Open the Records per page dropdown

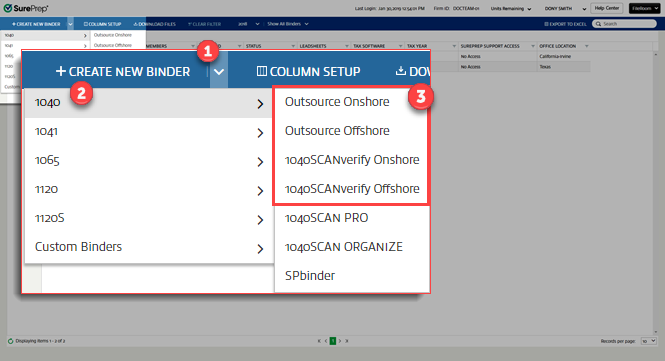tap(648, 341)
